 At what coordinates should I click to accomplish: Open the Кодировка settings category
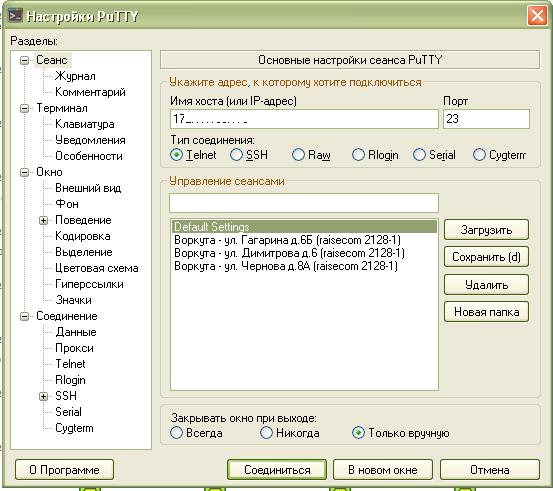(x=83, y=236)
